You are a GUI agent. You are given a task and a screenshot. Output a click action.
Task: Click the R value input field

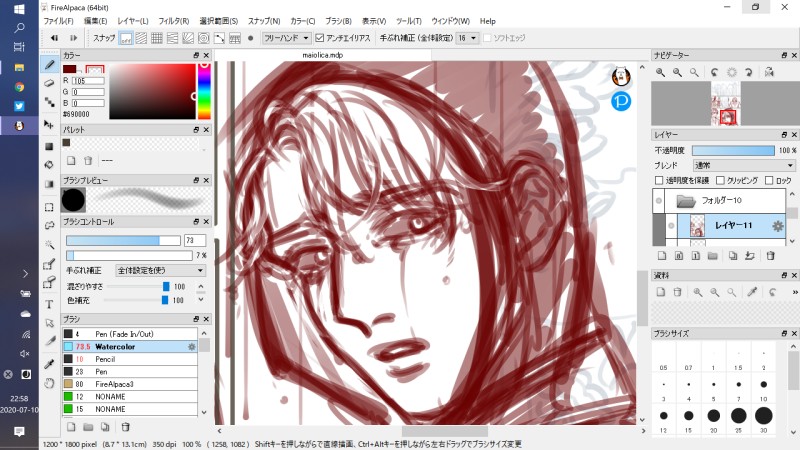pyautogui.click(x=88, y=81)
